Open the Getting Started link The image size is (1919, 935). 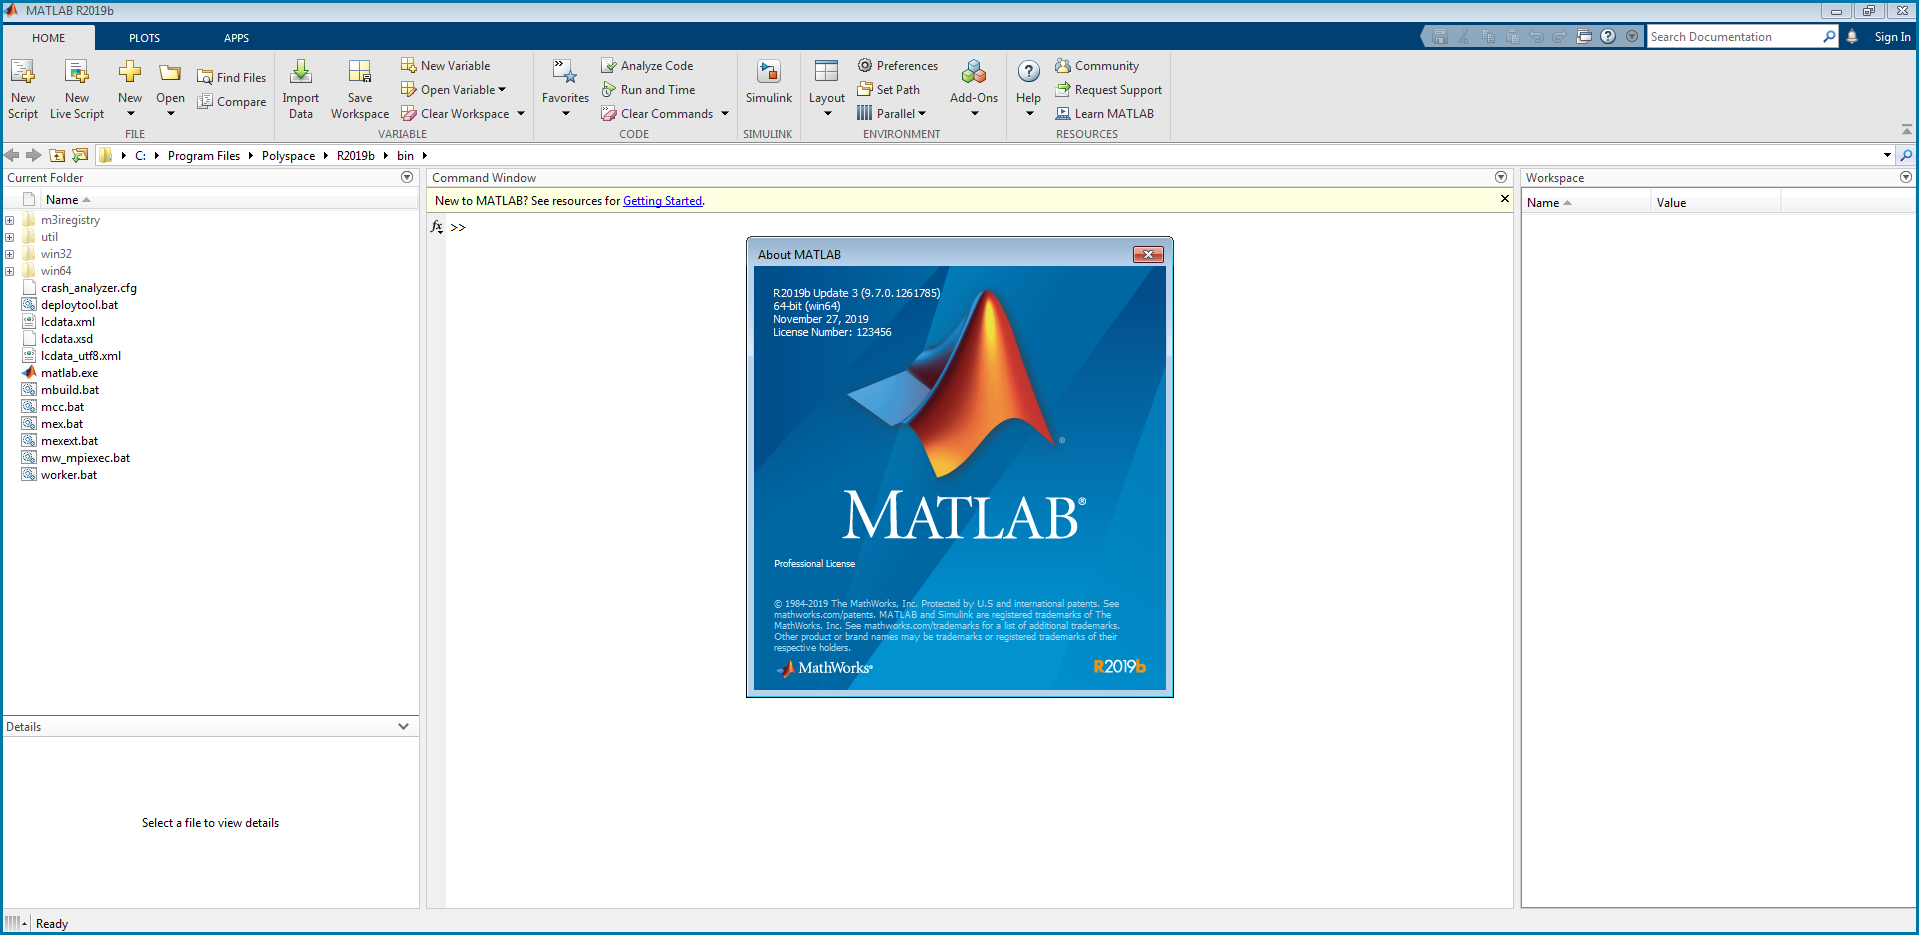[662, 200]
